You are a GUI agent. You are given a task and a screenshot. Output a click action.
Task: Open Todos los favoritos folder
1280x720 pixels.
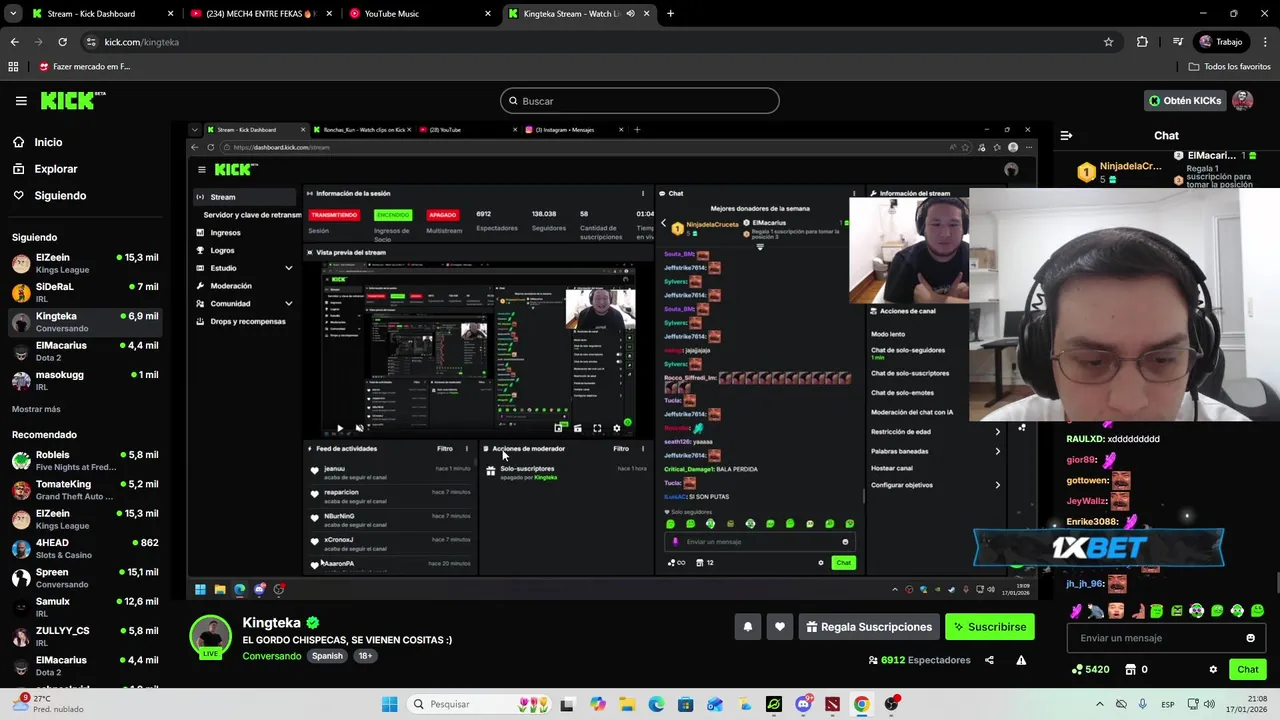1229,66
